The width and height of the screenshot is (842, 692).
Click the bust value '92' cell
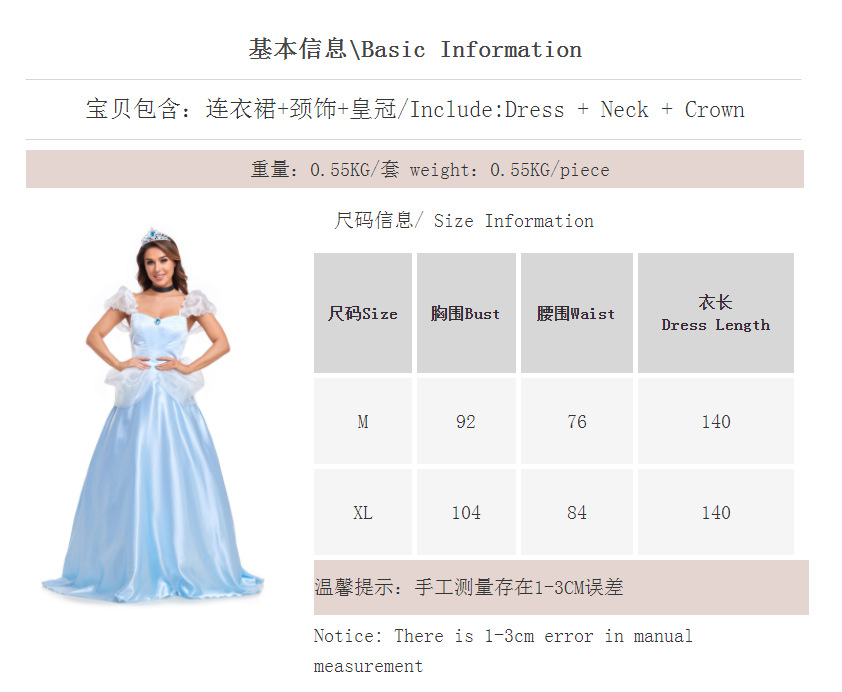pyautogui.click(x=466, y=421)
